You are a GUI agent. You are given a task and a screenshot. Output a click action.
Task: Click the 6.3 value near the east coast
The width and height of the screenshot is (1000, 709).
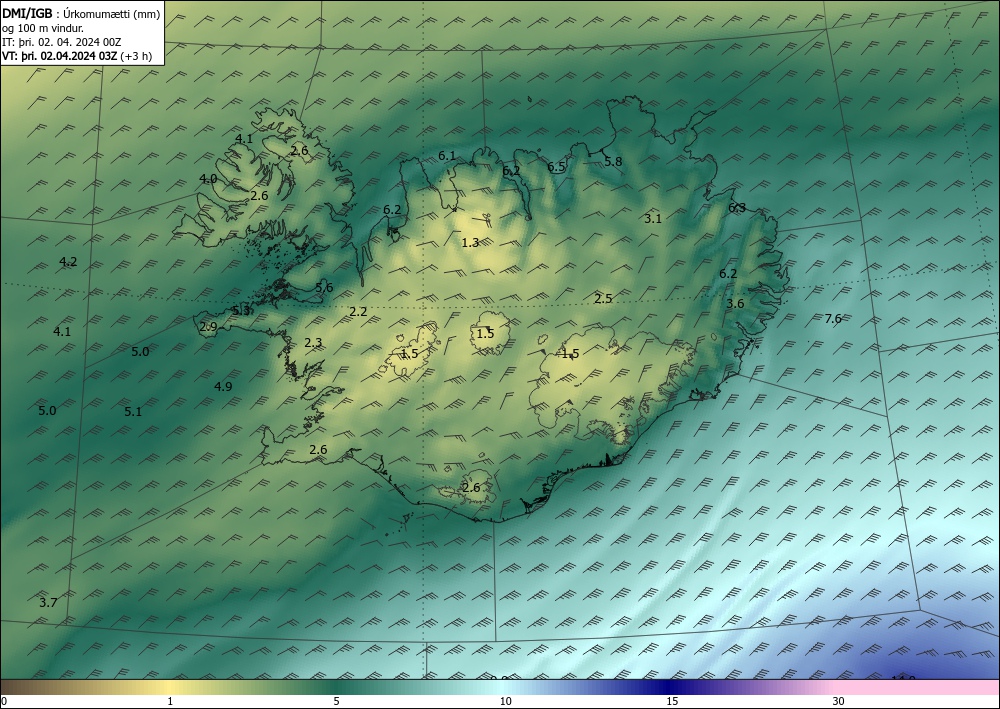[737, 208]
